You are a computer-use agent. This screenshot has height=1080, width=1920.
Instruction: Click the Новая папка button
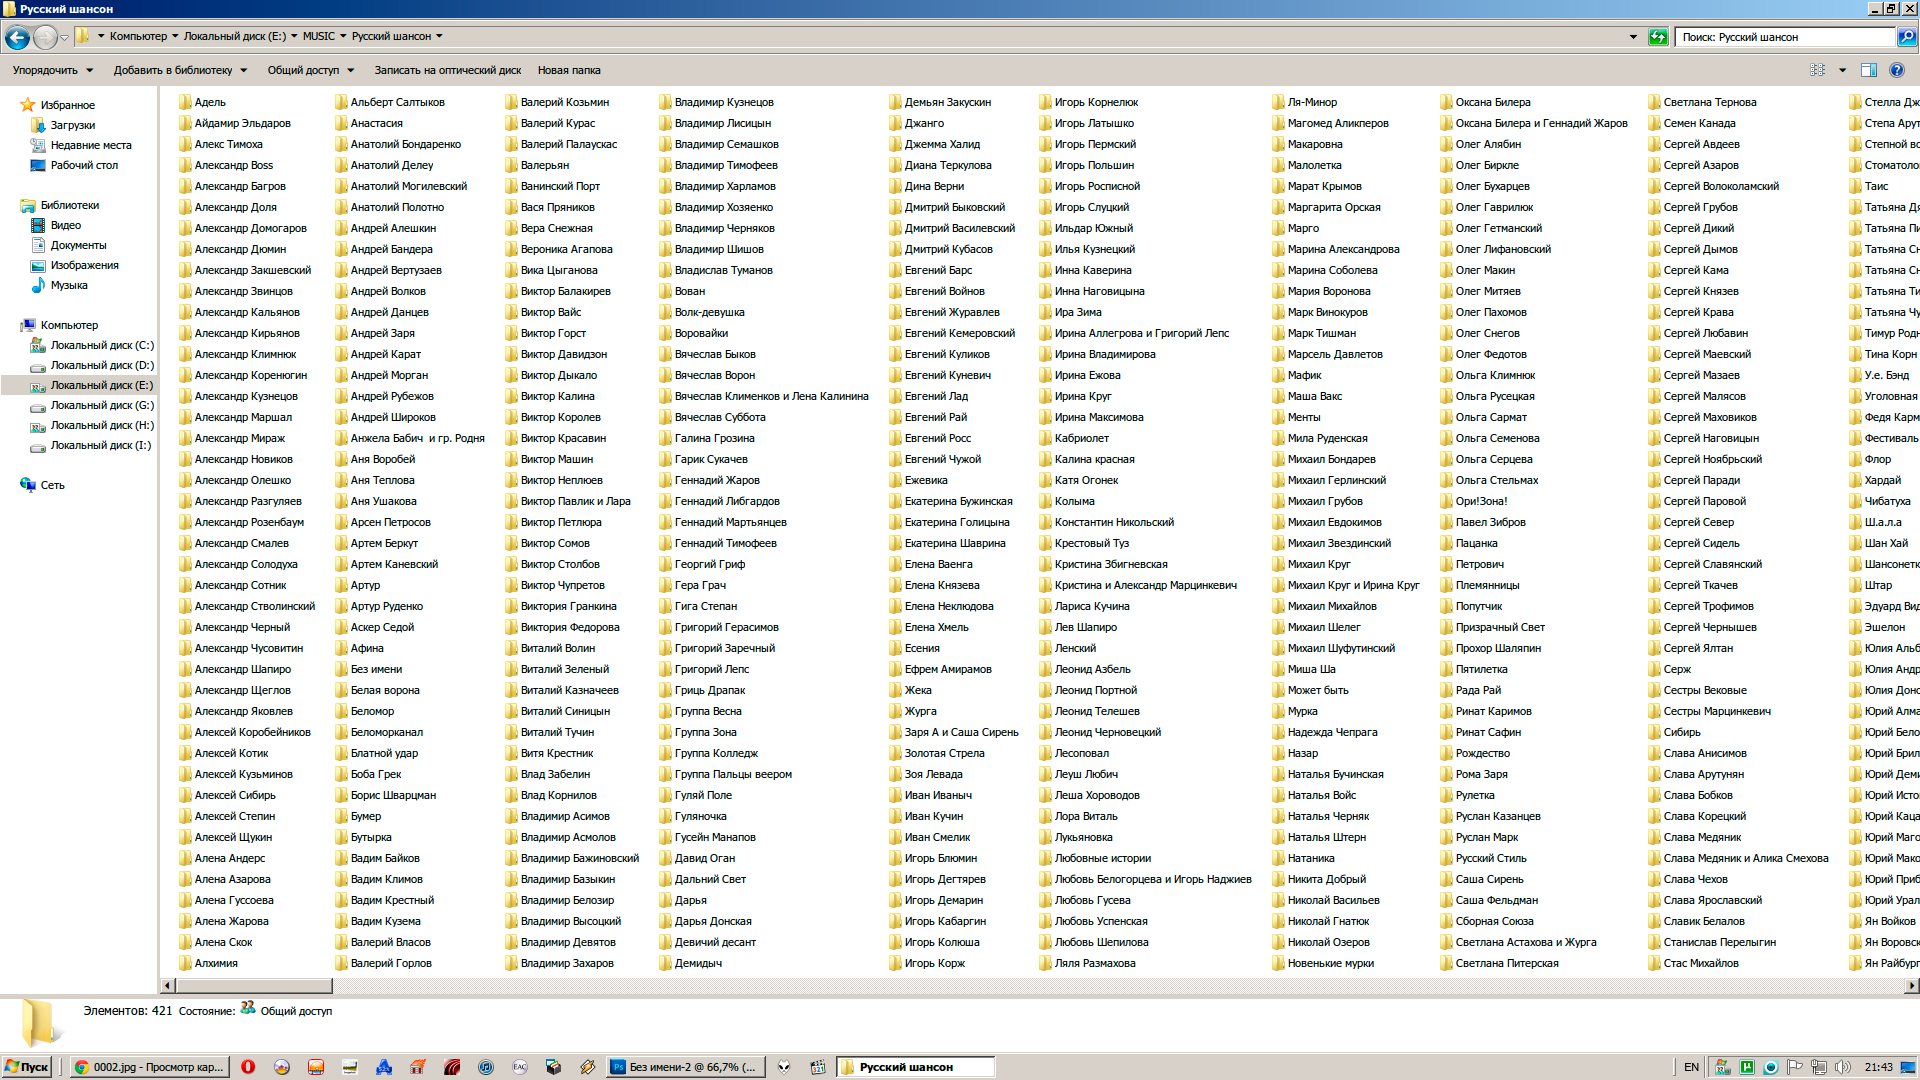(568, 70)
